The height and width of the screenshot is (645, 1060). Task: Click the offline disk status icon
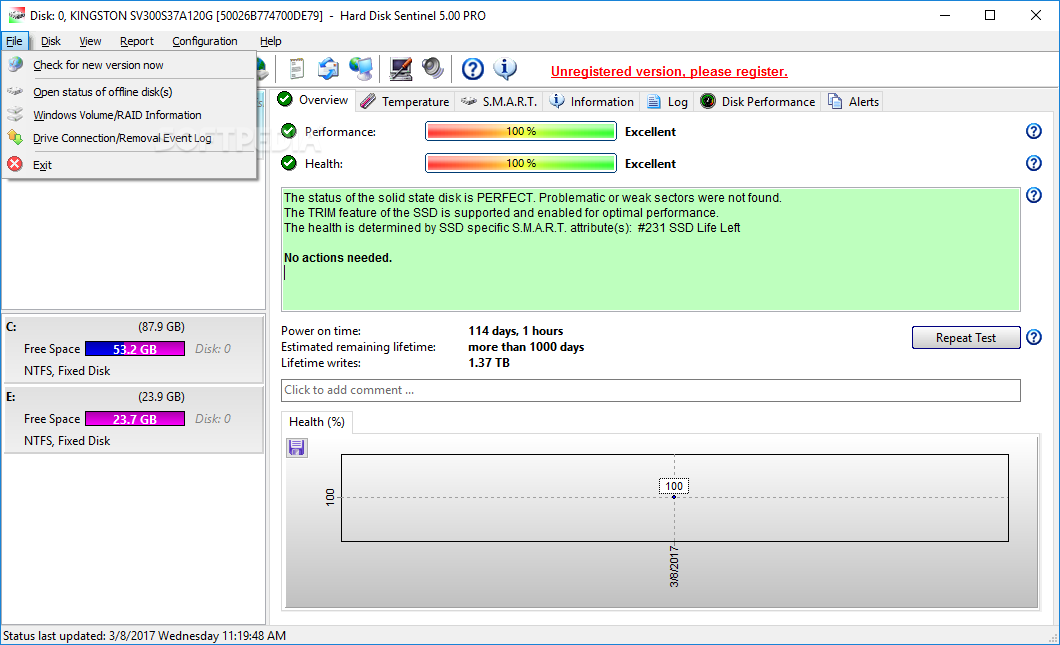tap(15, 91)
